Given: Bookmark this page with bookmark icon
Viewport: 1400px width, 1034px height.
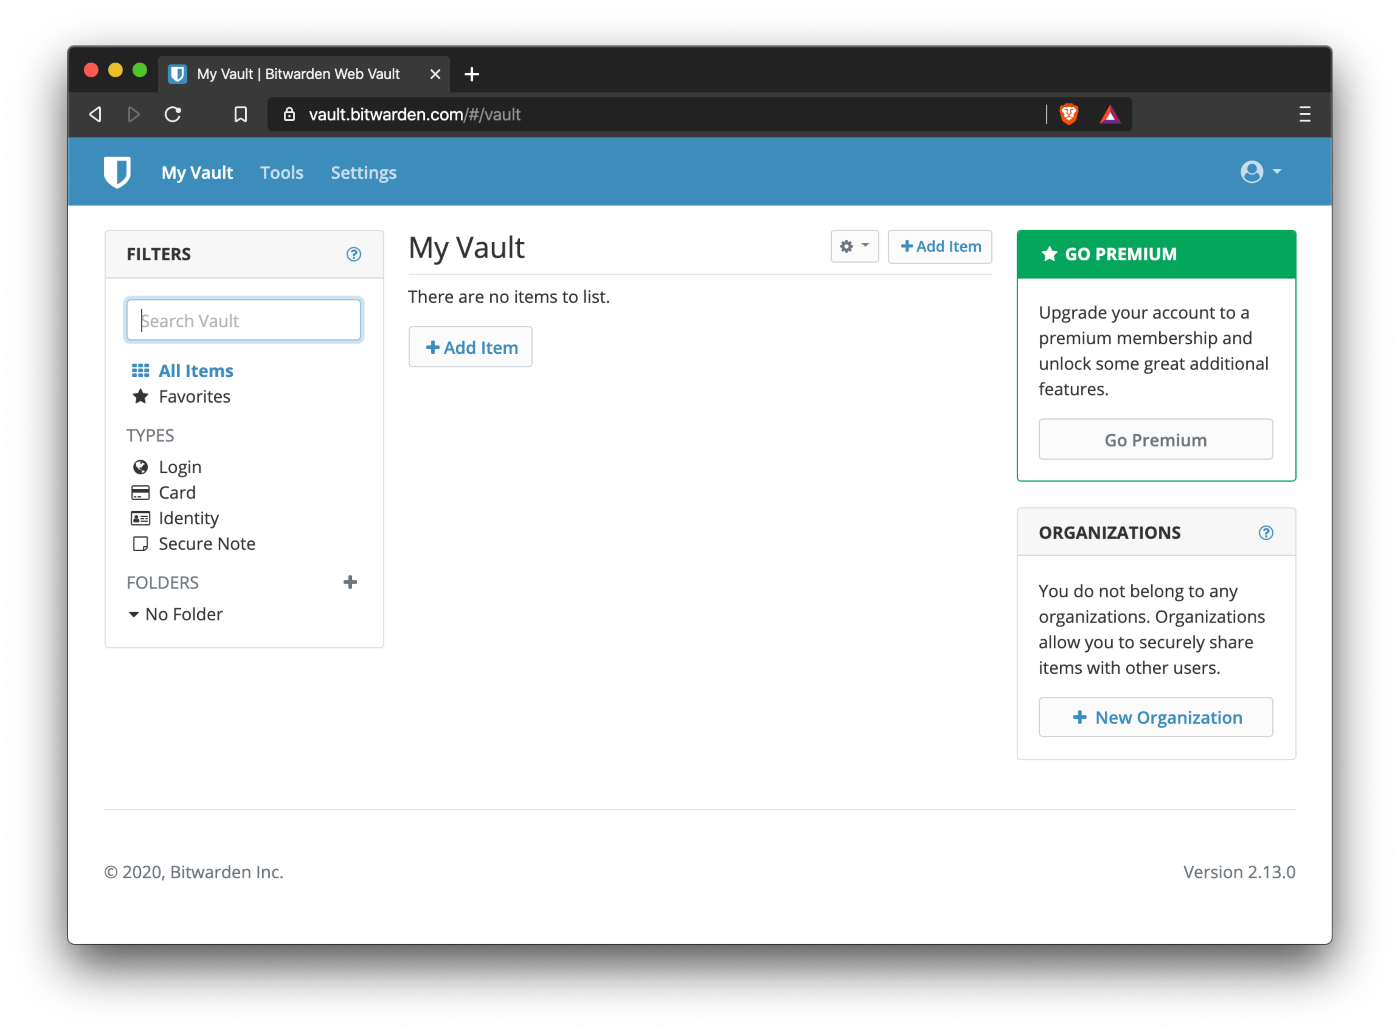Looking at the screenshot, I should tap(241, 114).
